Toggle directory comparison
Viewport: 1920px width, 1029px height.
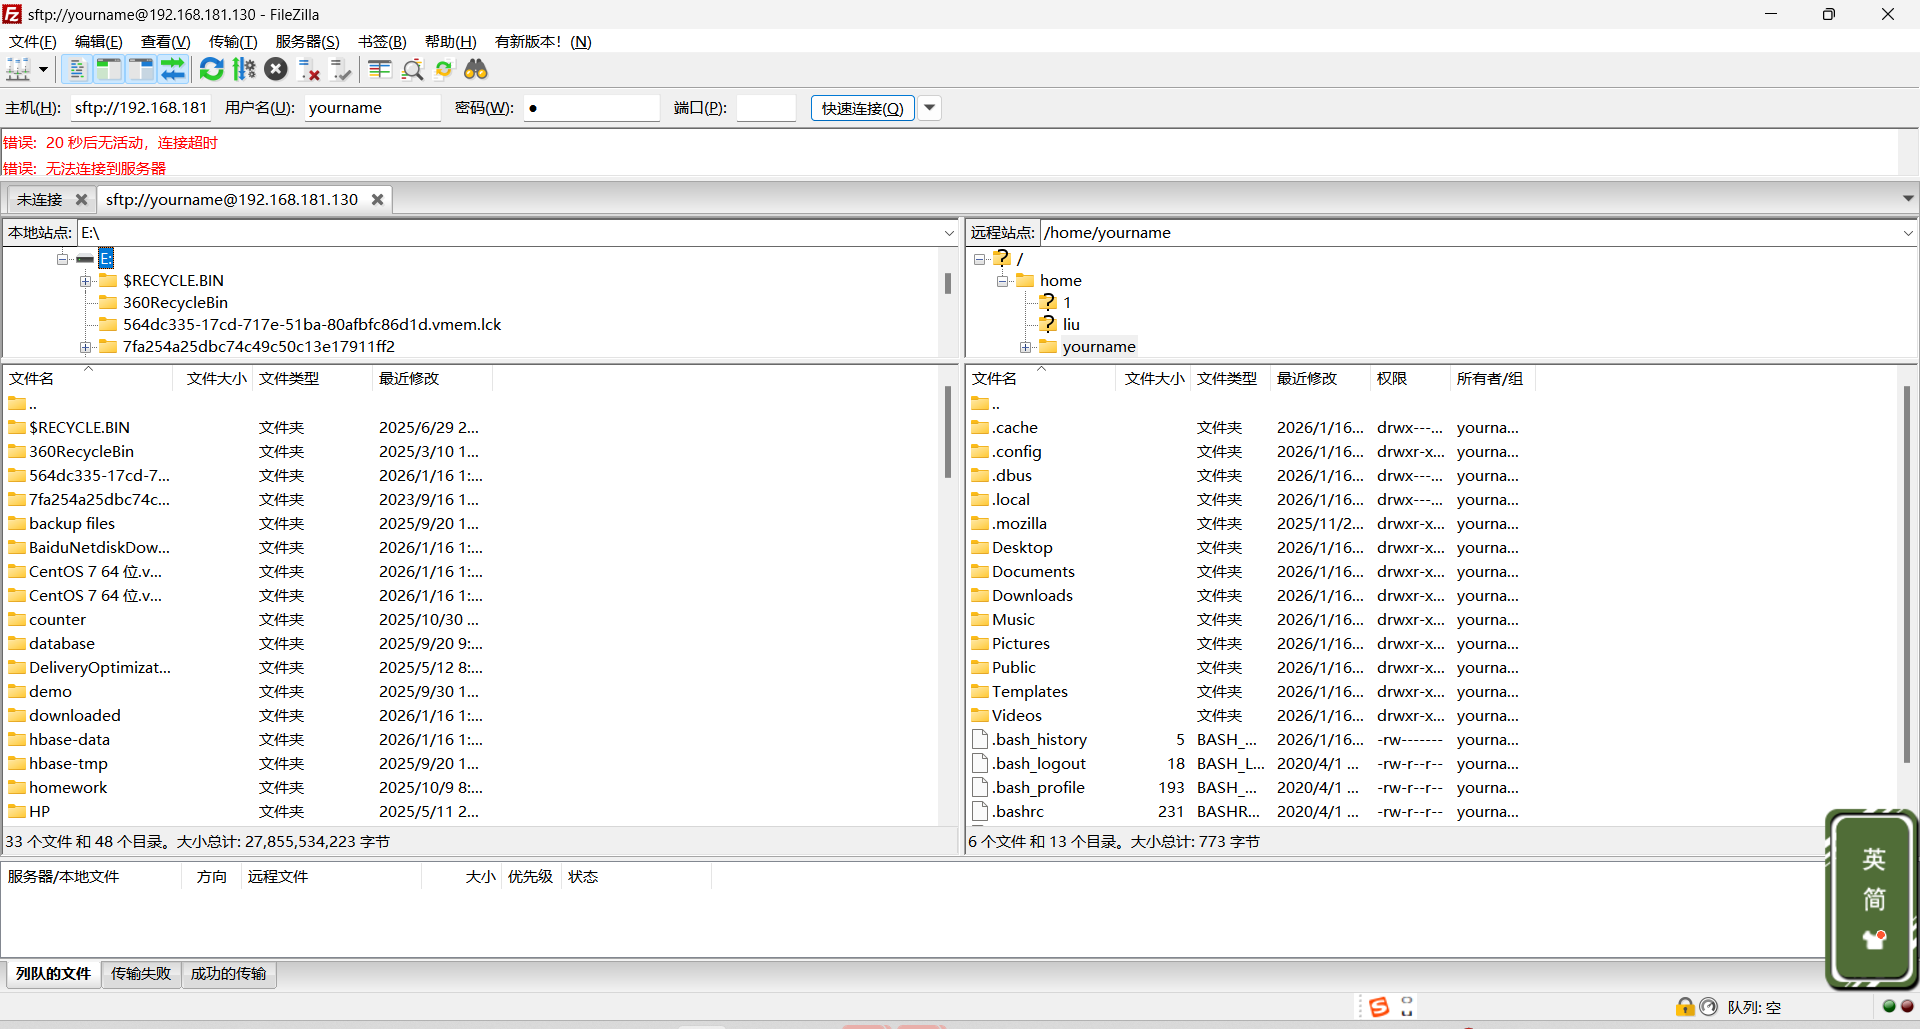412,69
